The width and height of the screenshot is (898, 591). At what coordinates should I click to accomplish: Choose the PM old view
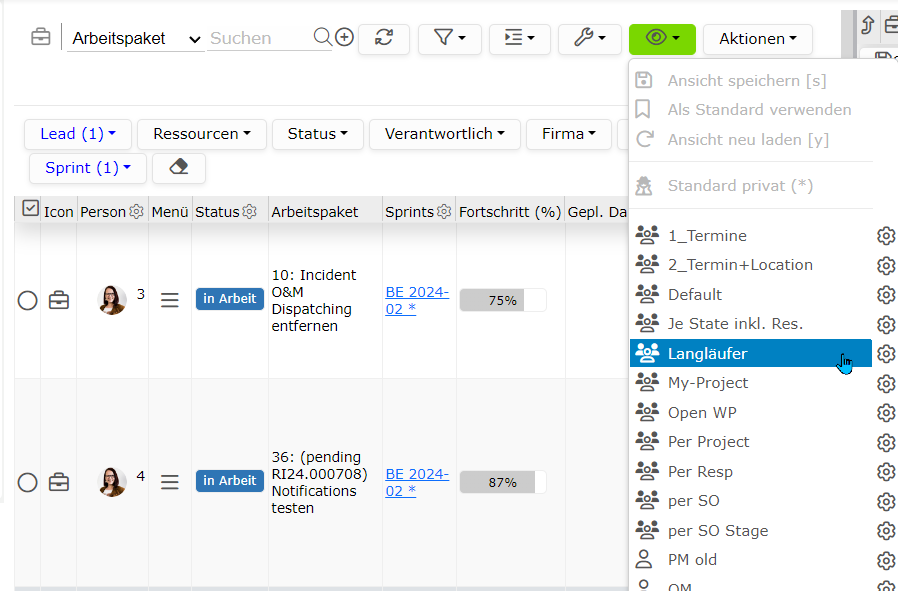(750, 560)
